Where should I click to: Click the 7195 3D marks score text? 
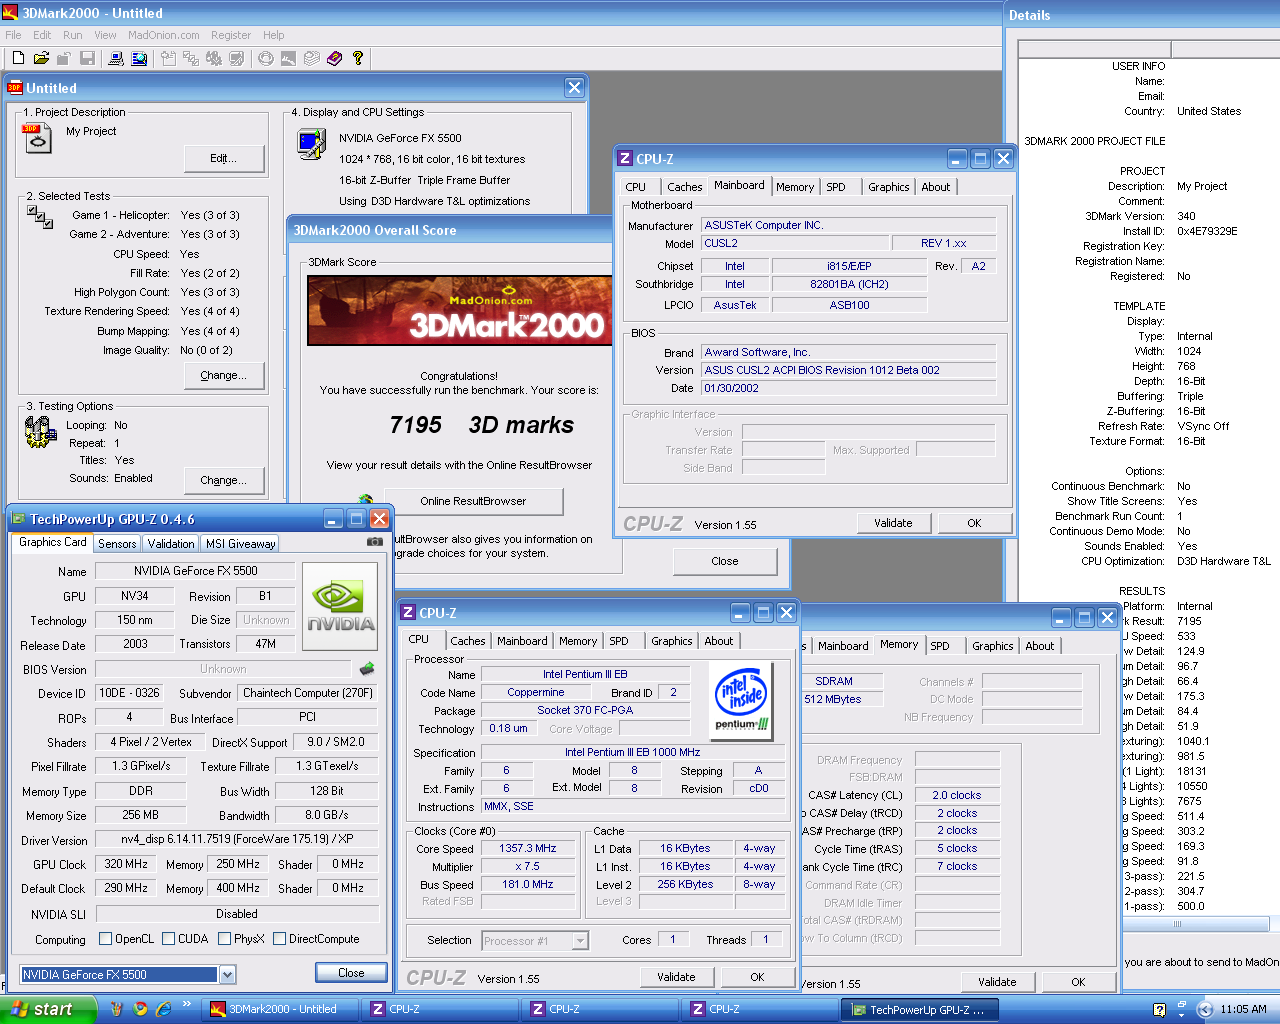click(481, 425)
